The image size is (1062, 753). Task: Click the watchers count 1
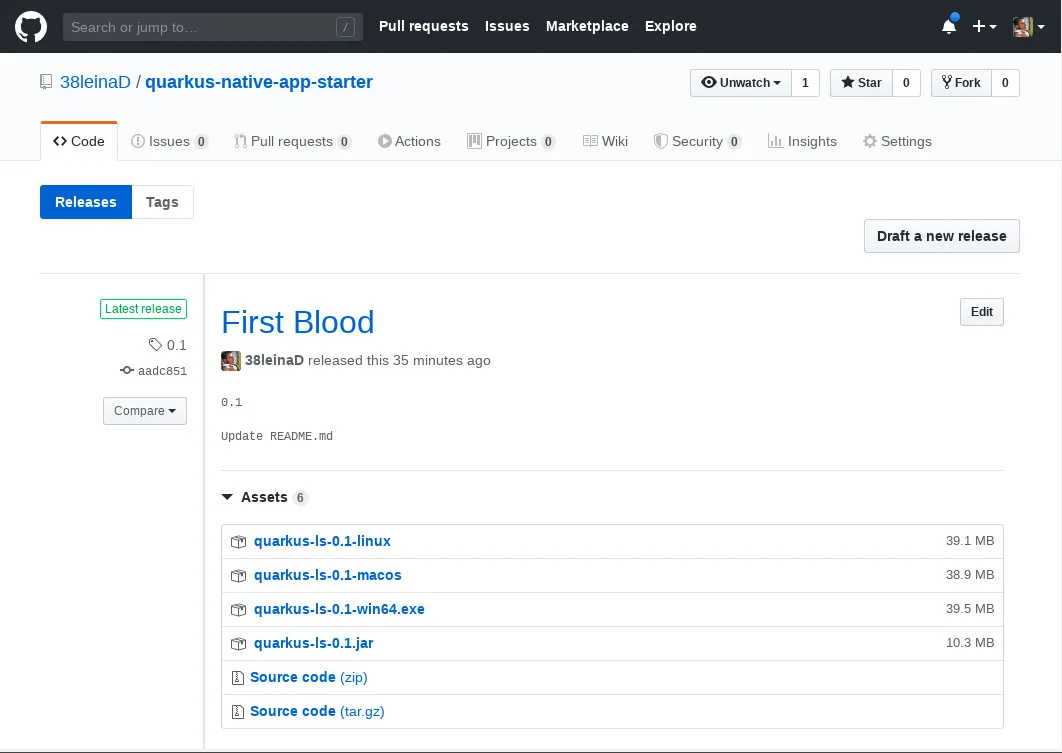pos(805,83)
